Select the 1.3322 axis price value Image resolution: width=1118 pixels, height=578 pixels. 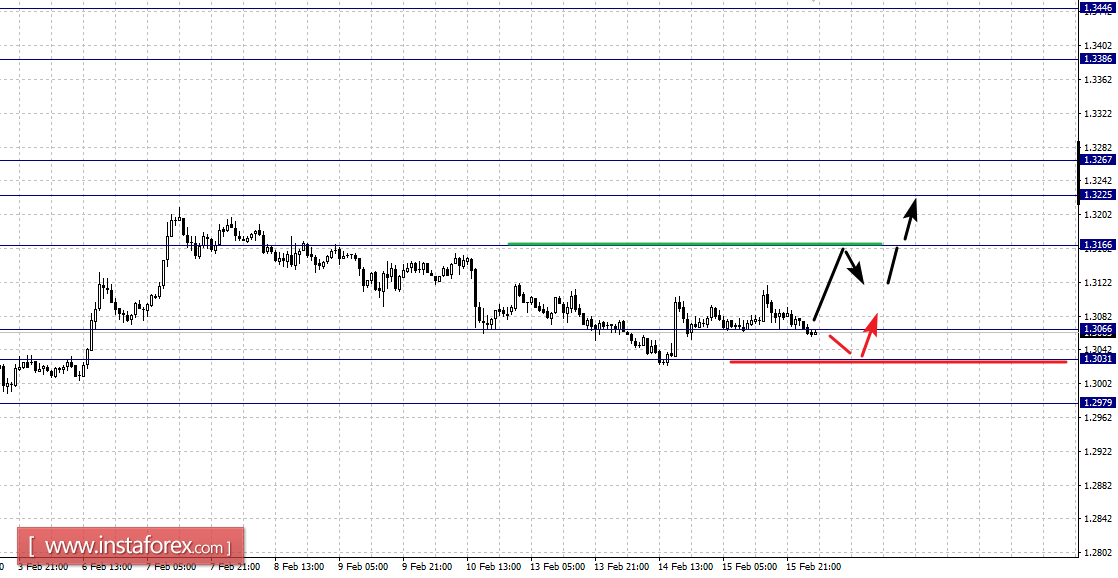click(1098, 114)
